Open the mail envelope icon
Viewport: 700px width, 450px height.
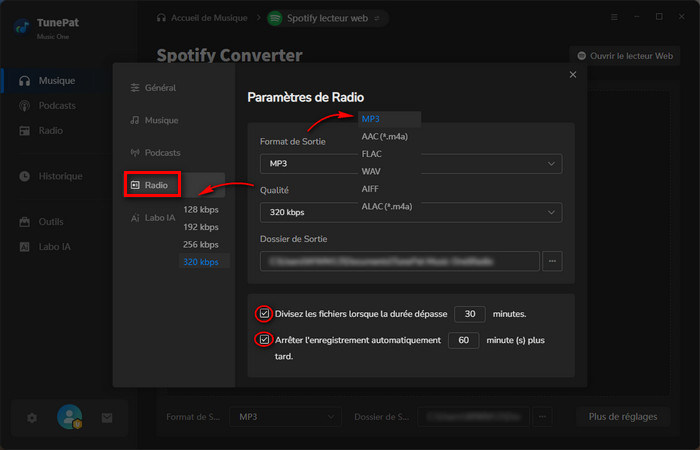click(x=107, y=418)
